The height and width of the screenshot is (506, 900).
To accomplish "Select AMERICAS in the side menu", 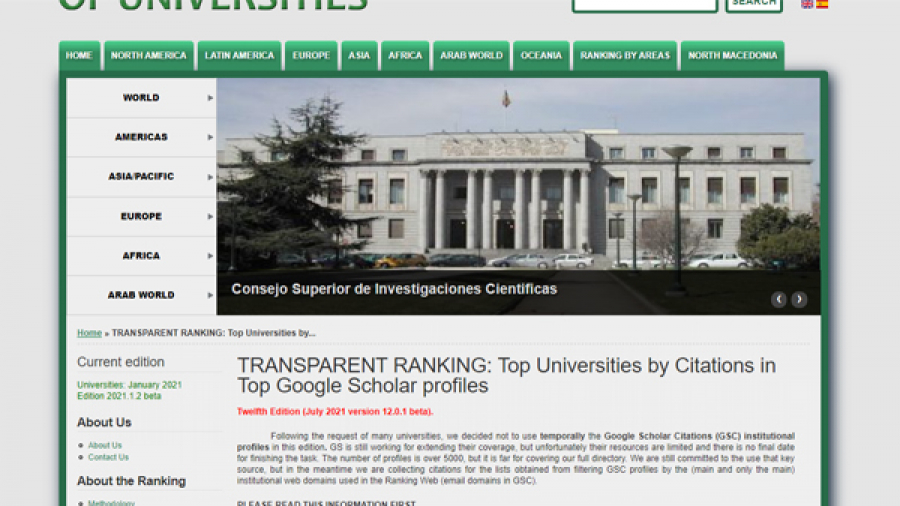I will tap(141, 137).
